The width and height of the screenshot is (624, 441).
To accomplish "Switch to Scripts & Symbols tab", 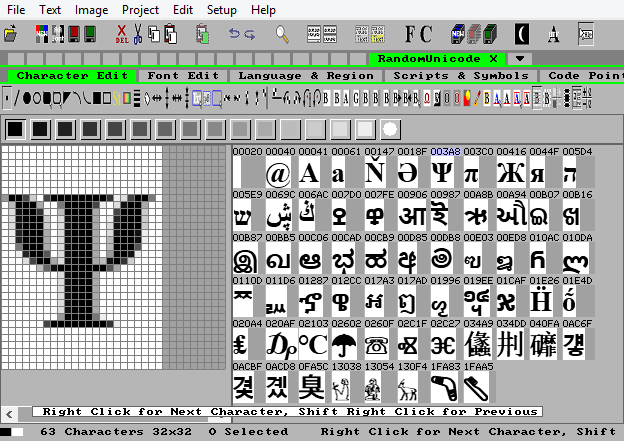I will click(461, 76).
